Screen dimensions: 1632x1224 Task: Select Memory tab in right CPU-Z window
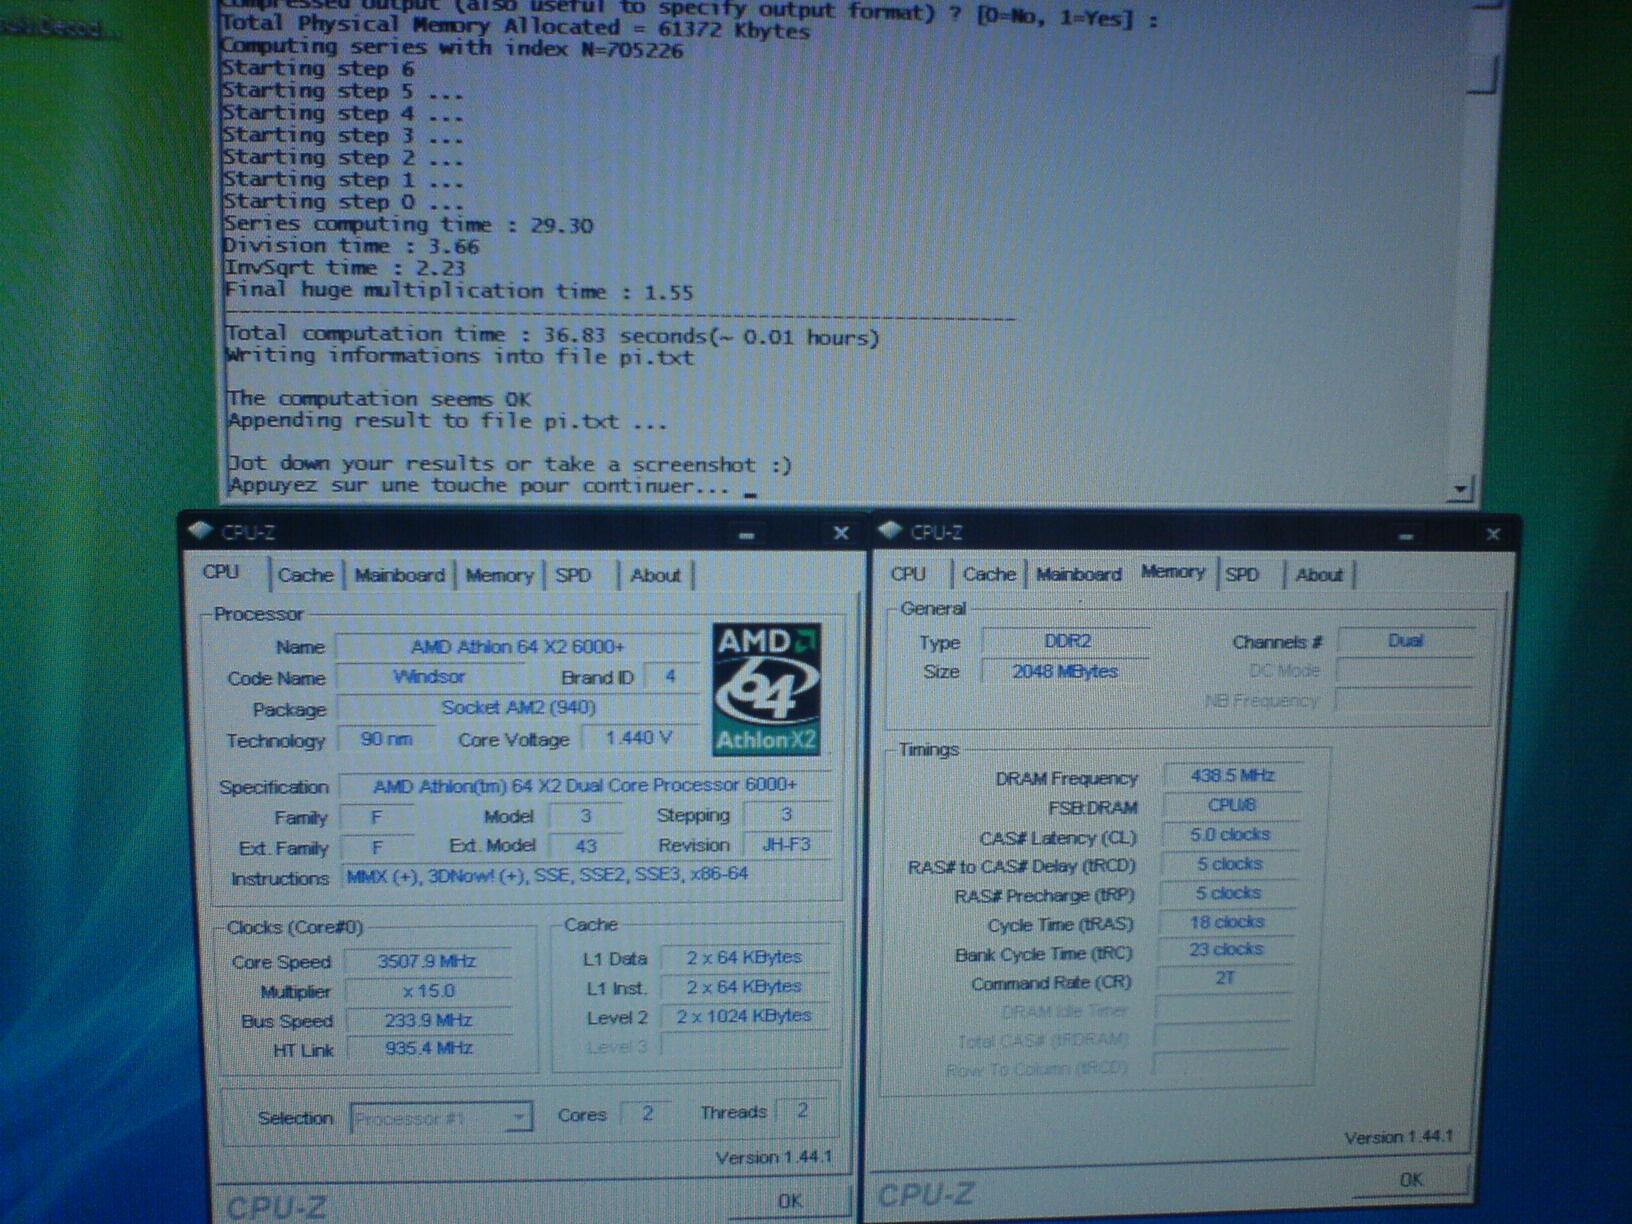1172,572
